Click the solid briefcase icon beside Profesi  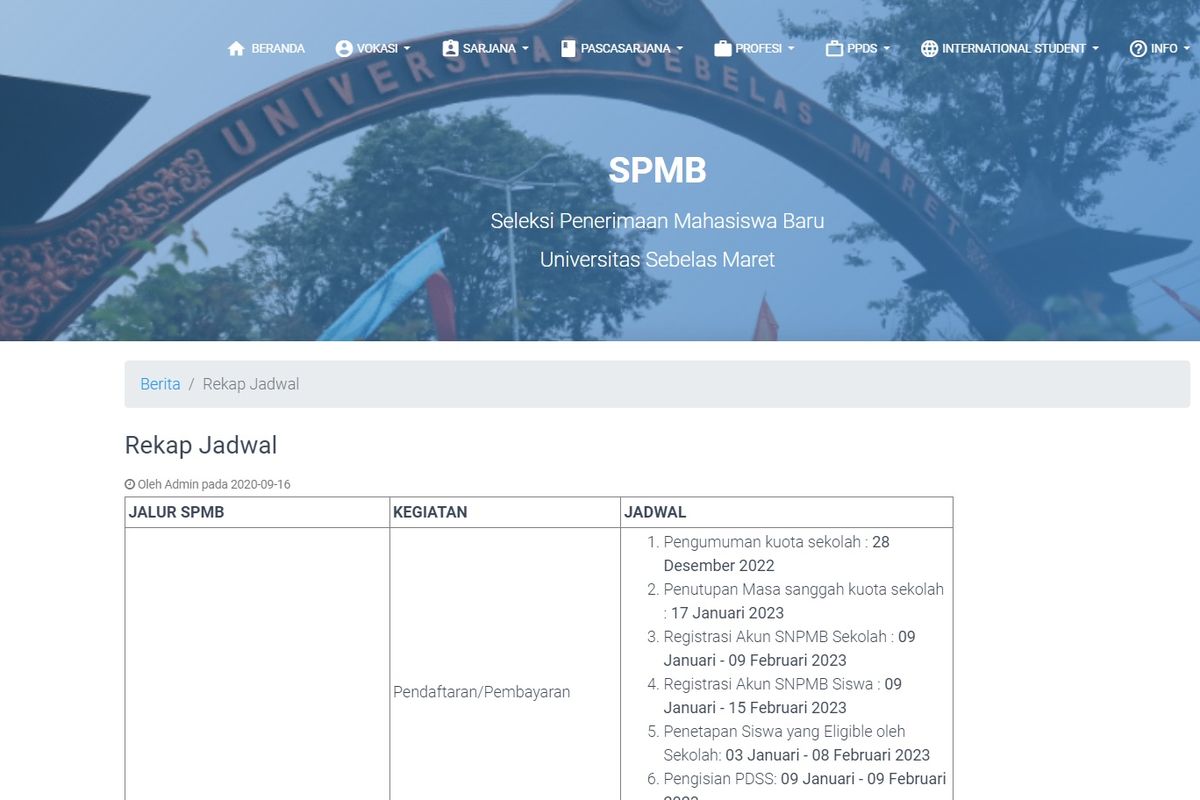(x=722, y=48)
